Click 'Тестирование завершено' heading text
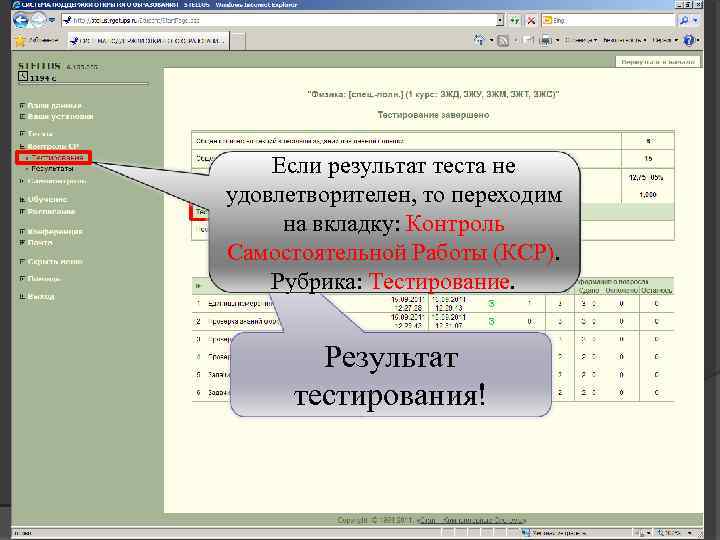Viewport: 720px width, 540px height. click(433, 115)
